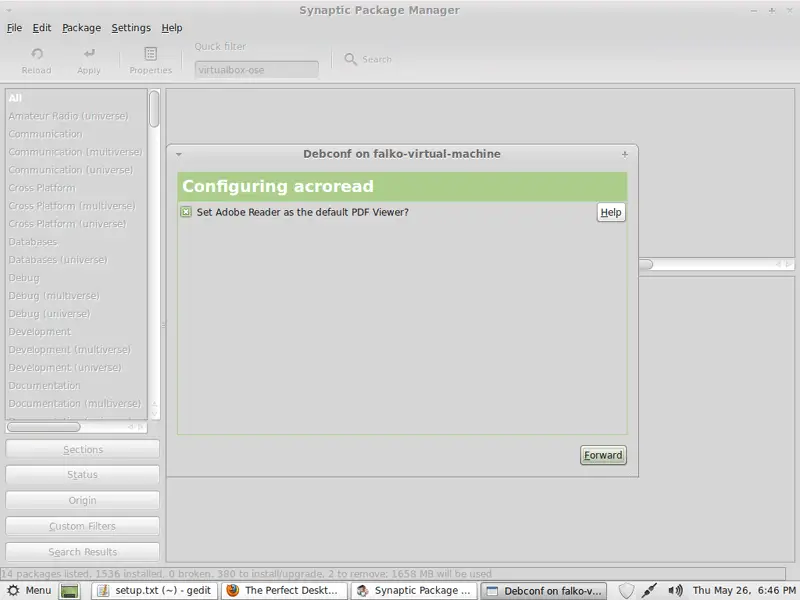The width and height of the screenshot is (800, 600).
Task: Click the status bar packages listed text
Action: click(x=246, y=573)
